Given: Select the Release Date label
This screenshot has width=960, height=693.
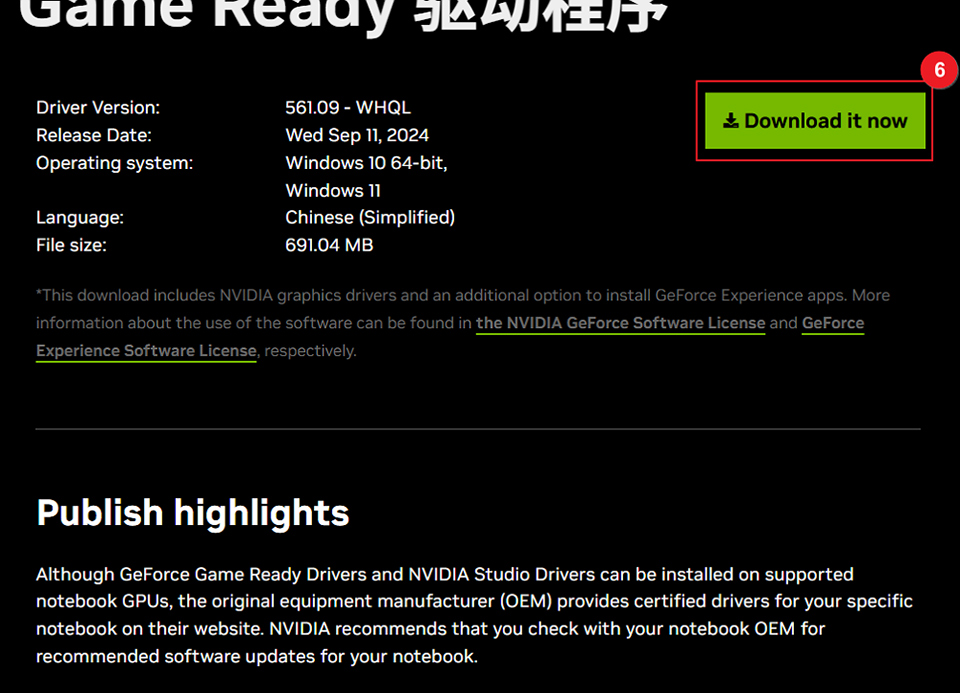Looking at the screenshot, I should (x=93, y=135).
